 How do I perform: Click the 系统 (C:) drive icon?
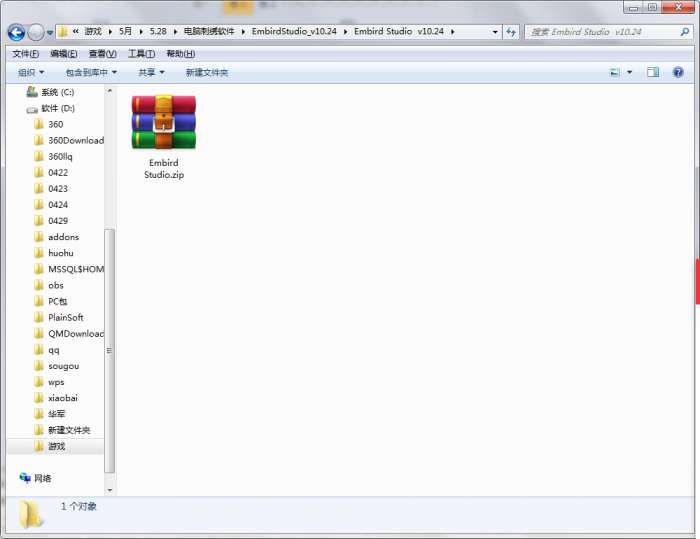coord(32,92)
